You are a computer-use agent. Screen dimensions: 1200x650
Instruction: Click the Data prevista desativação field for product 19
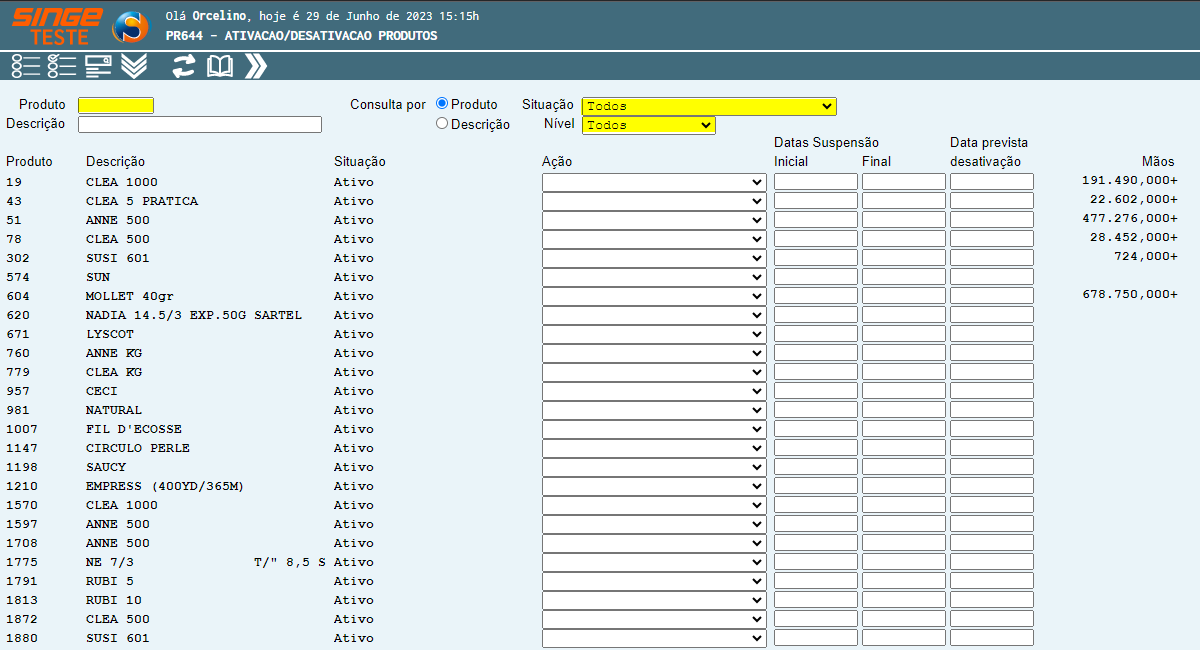992,182
